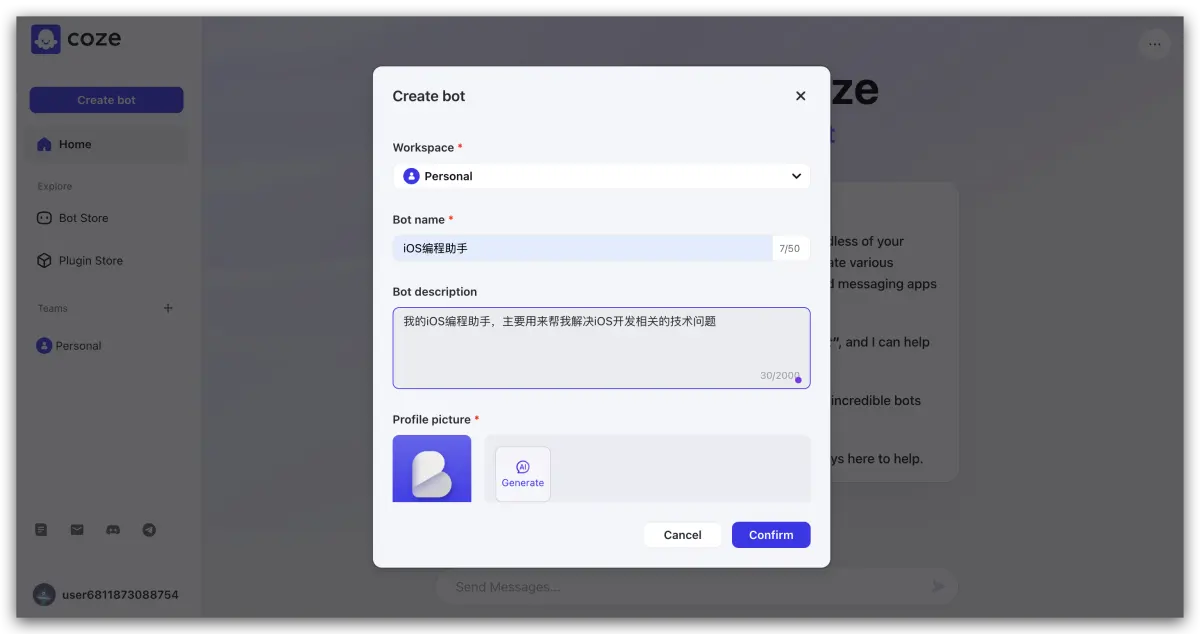Cancel bot creation

[x=682, y=535]
